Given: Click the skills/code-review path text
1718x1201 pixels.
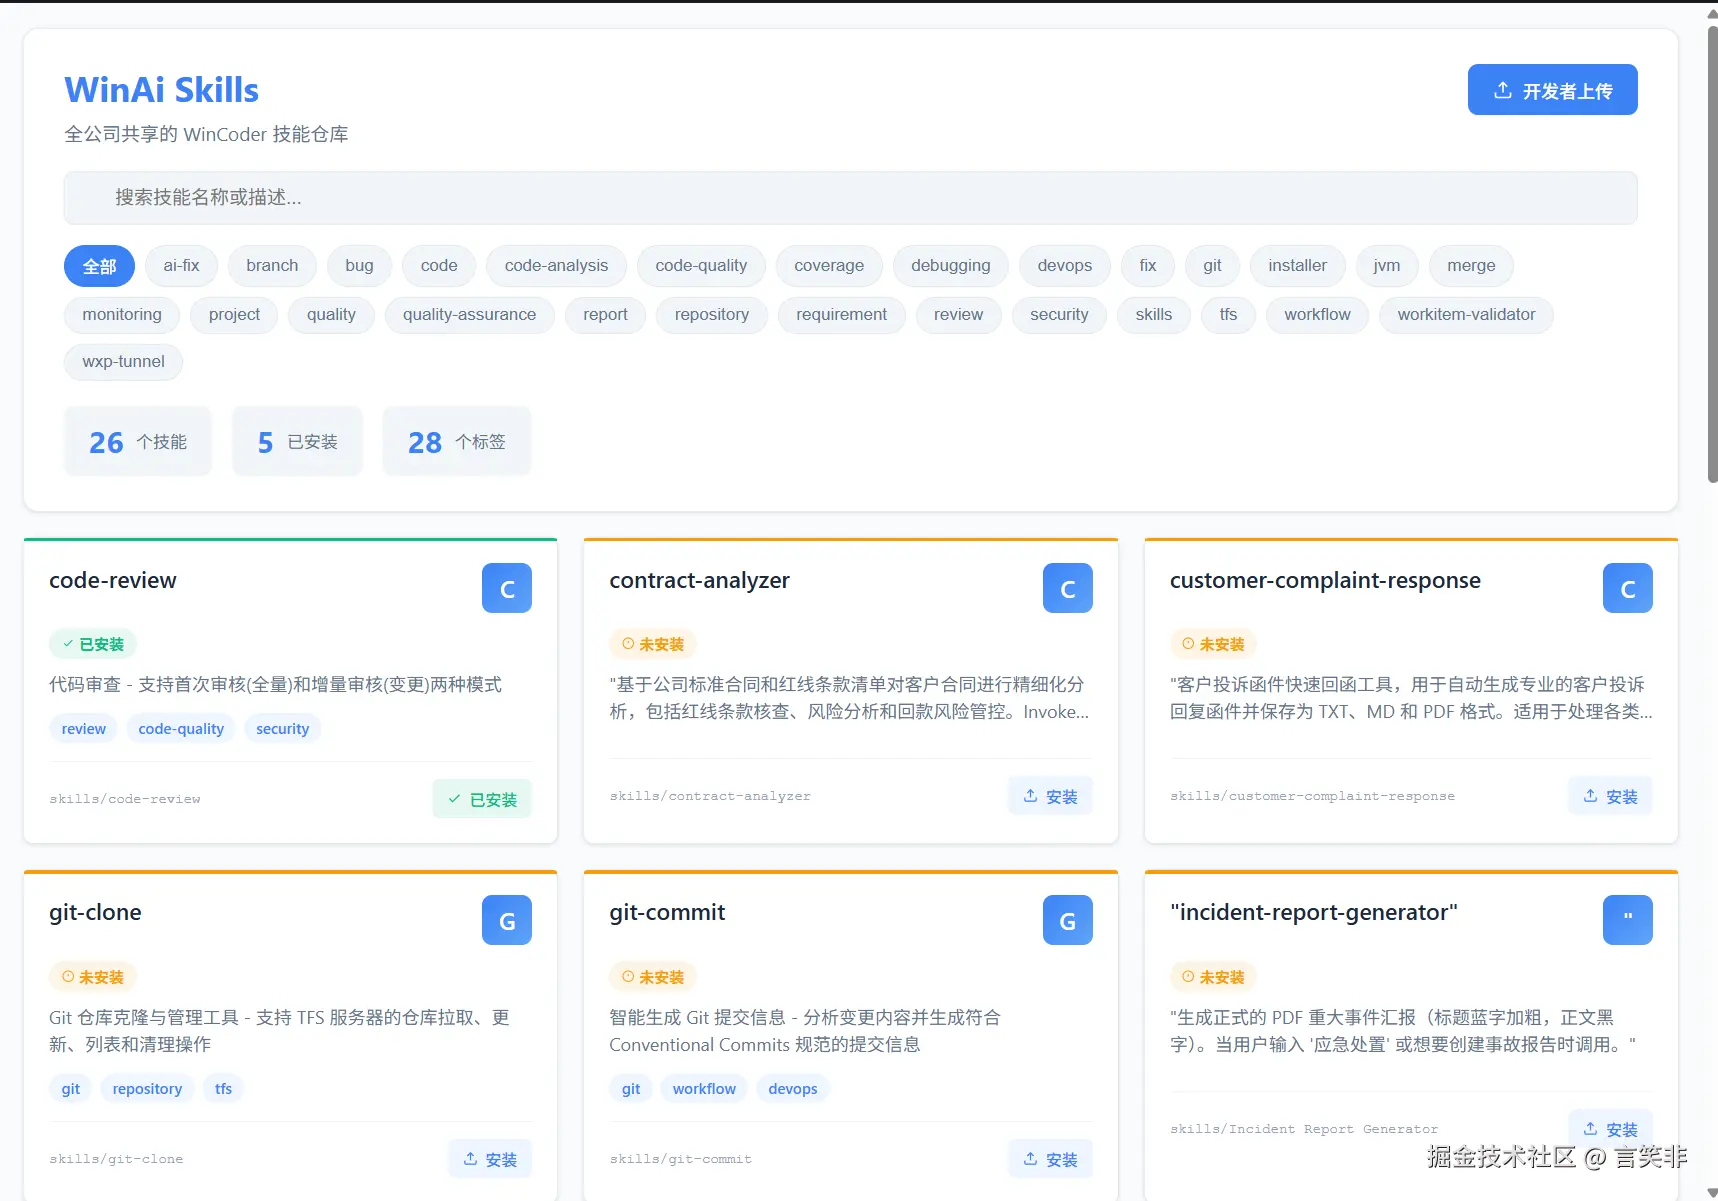Looking at the screenshot, I should tap(125, 799).
